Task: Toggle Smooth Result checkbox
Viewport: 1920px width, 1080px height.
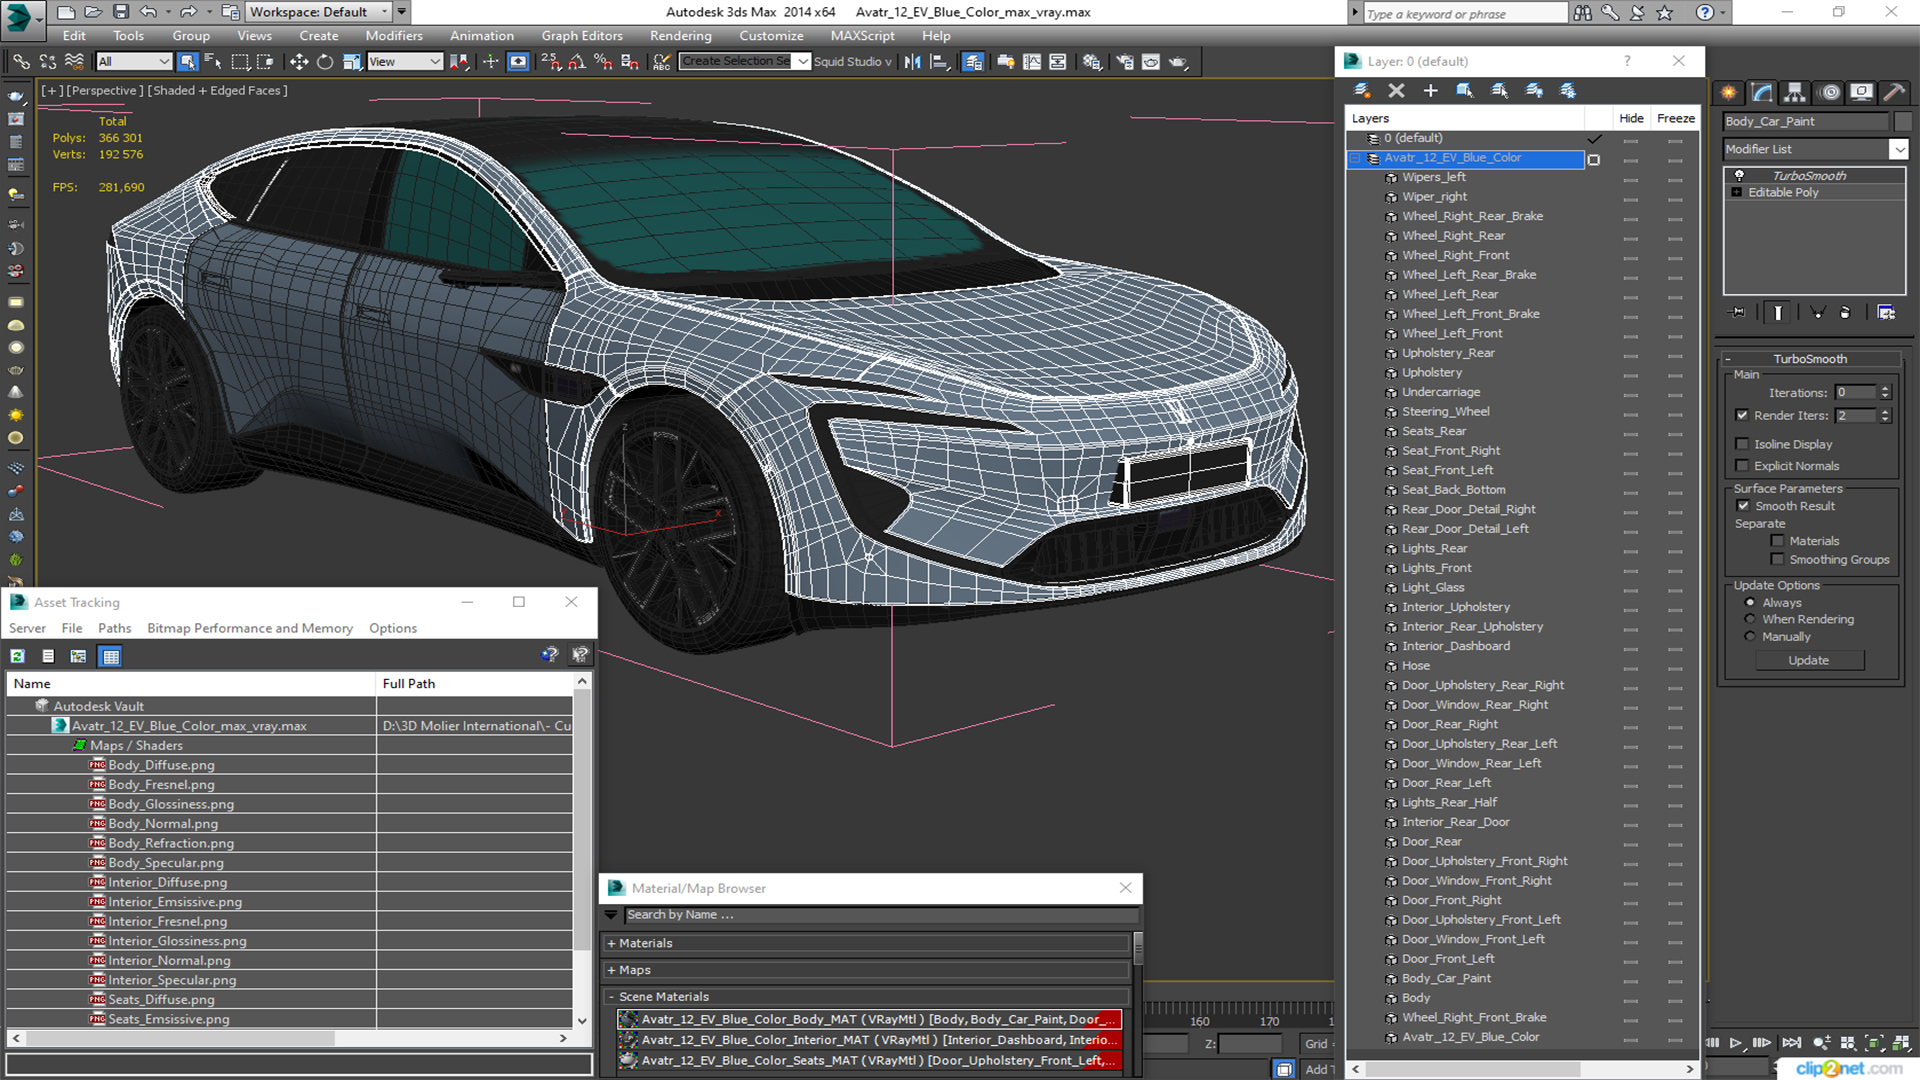Action: pyautogui.click(x=1743, y=506)
